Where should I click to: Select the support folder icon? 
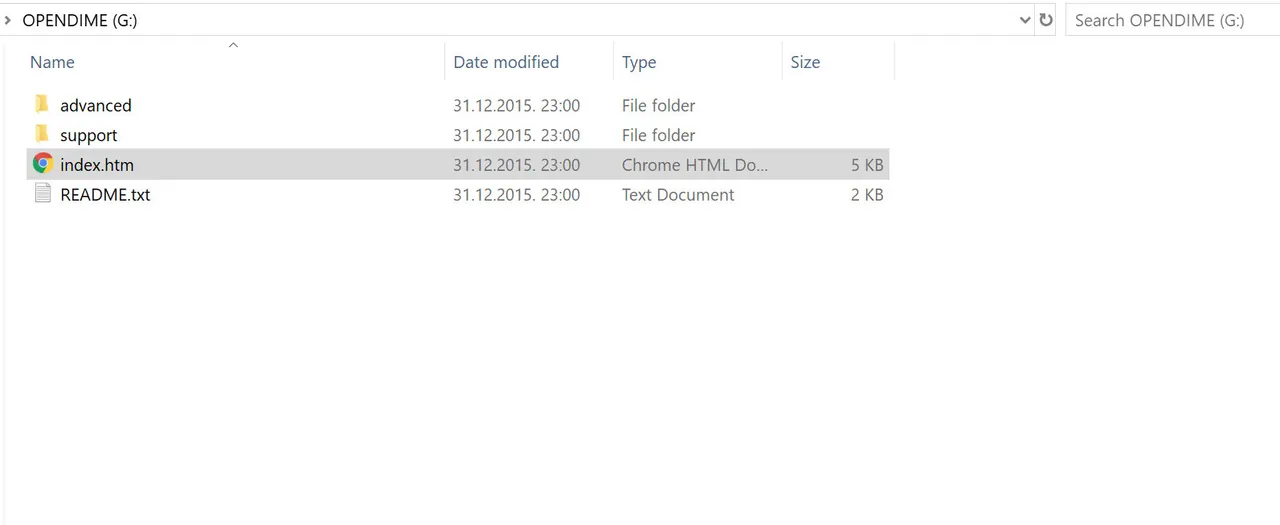tap(41, 134)
